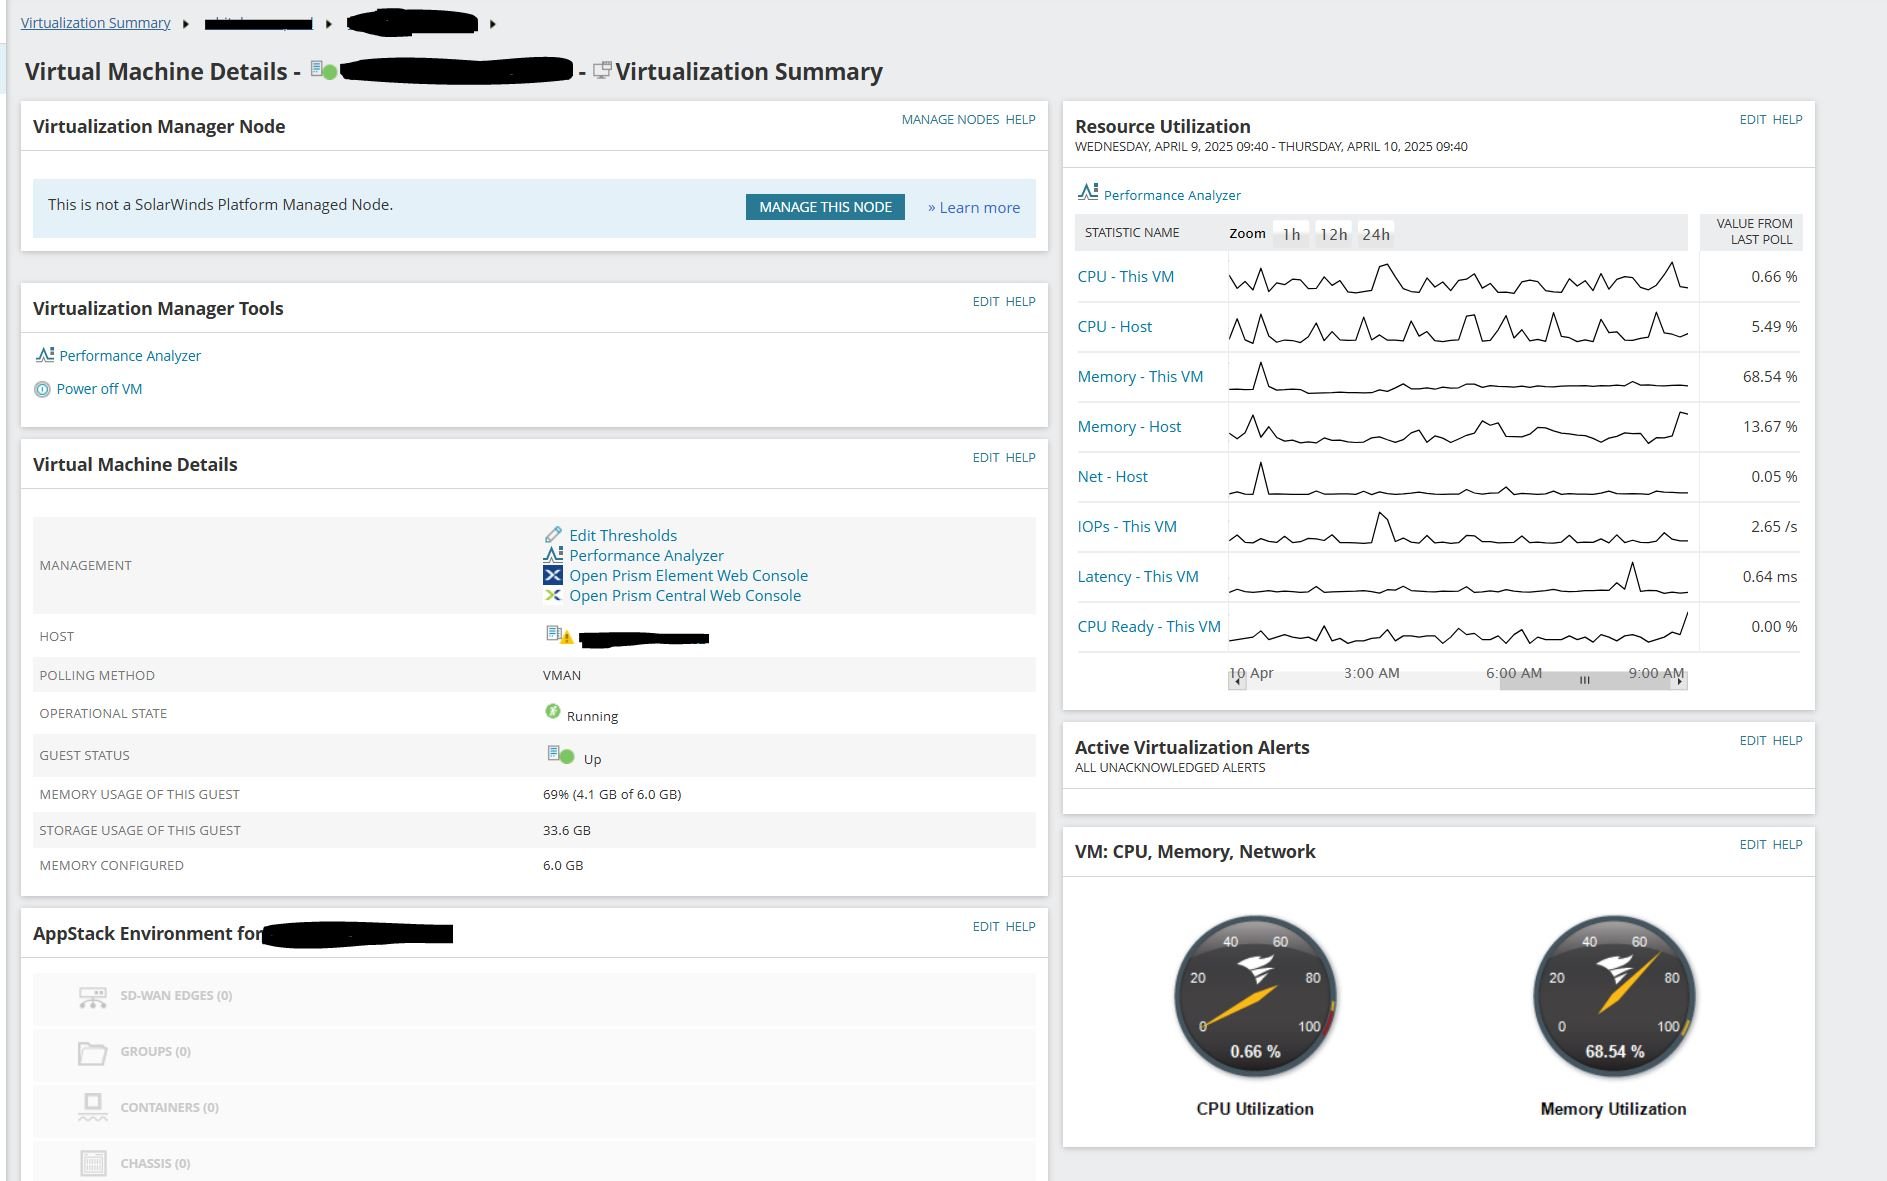
Task: Click the Performance Analyzer icon in Resource Utilization
Action: [x=1088, y=191]
